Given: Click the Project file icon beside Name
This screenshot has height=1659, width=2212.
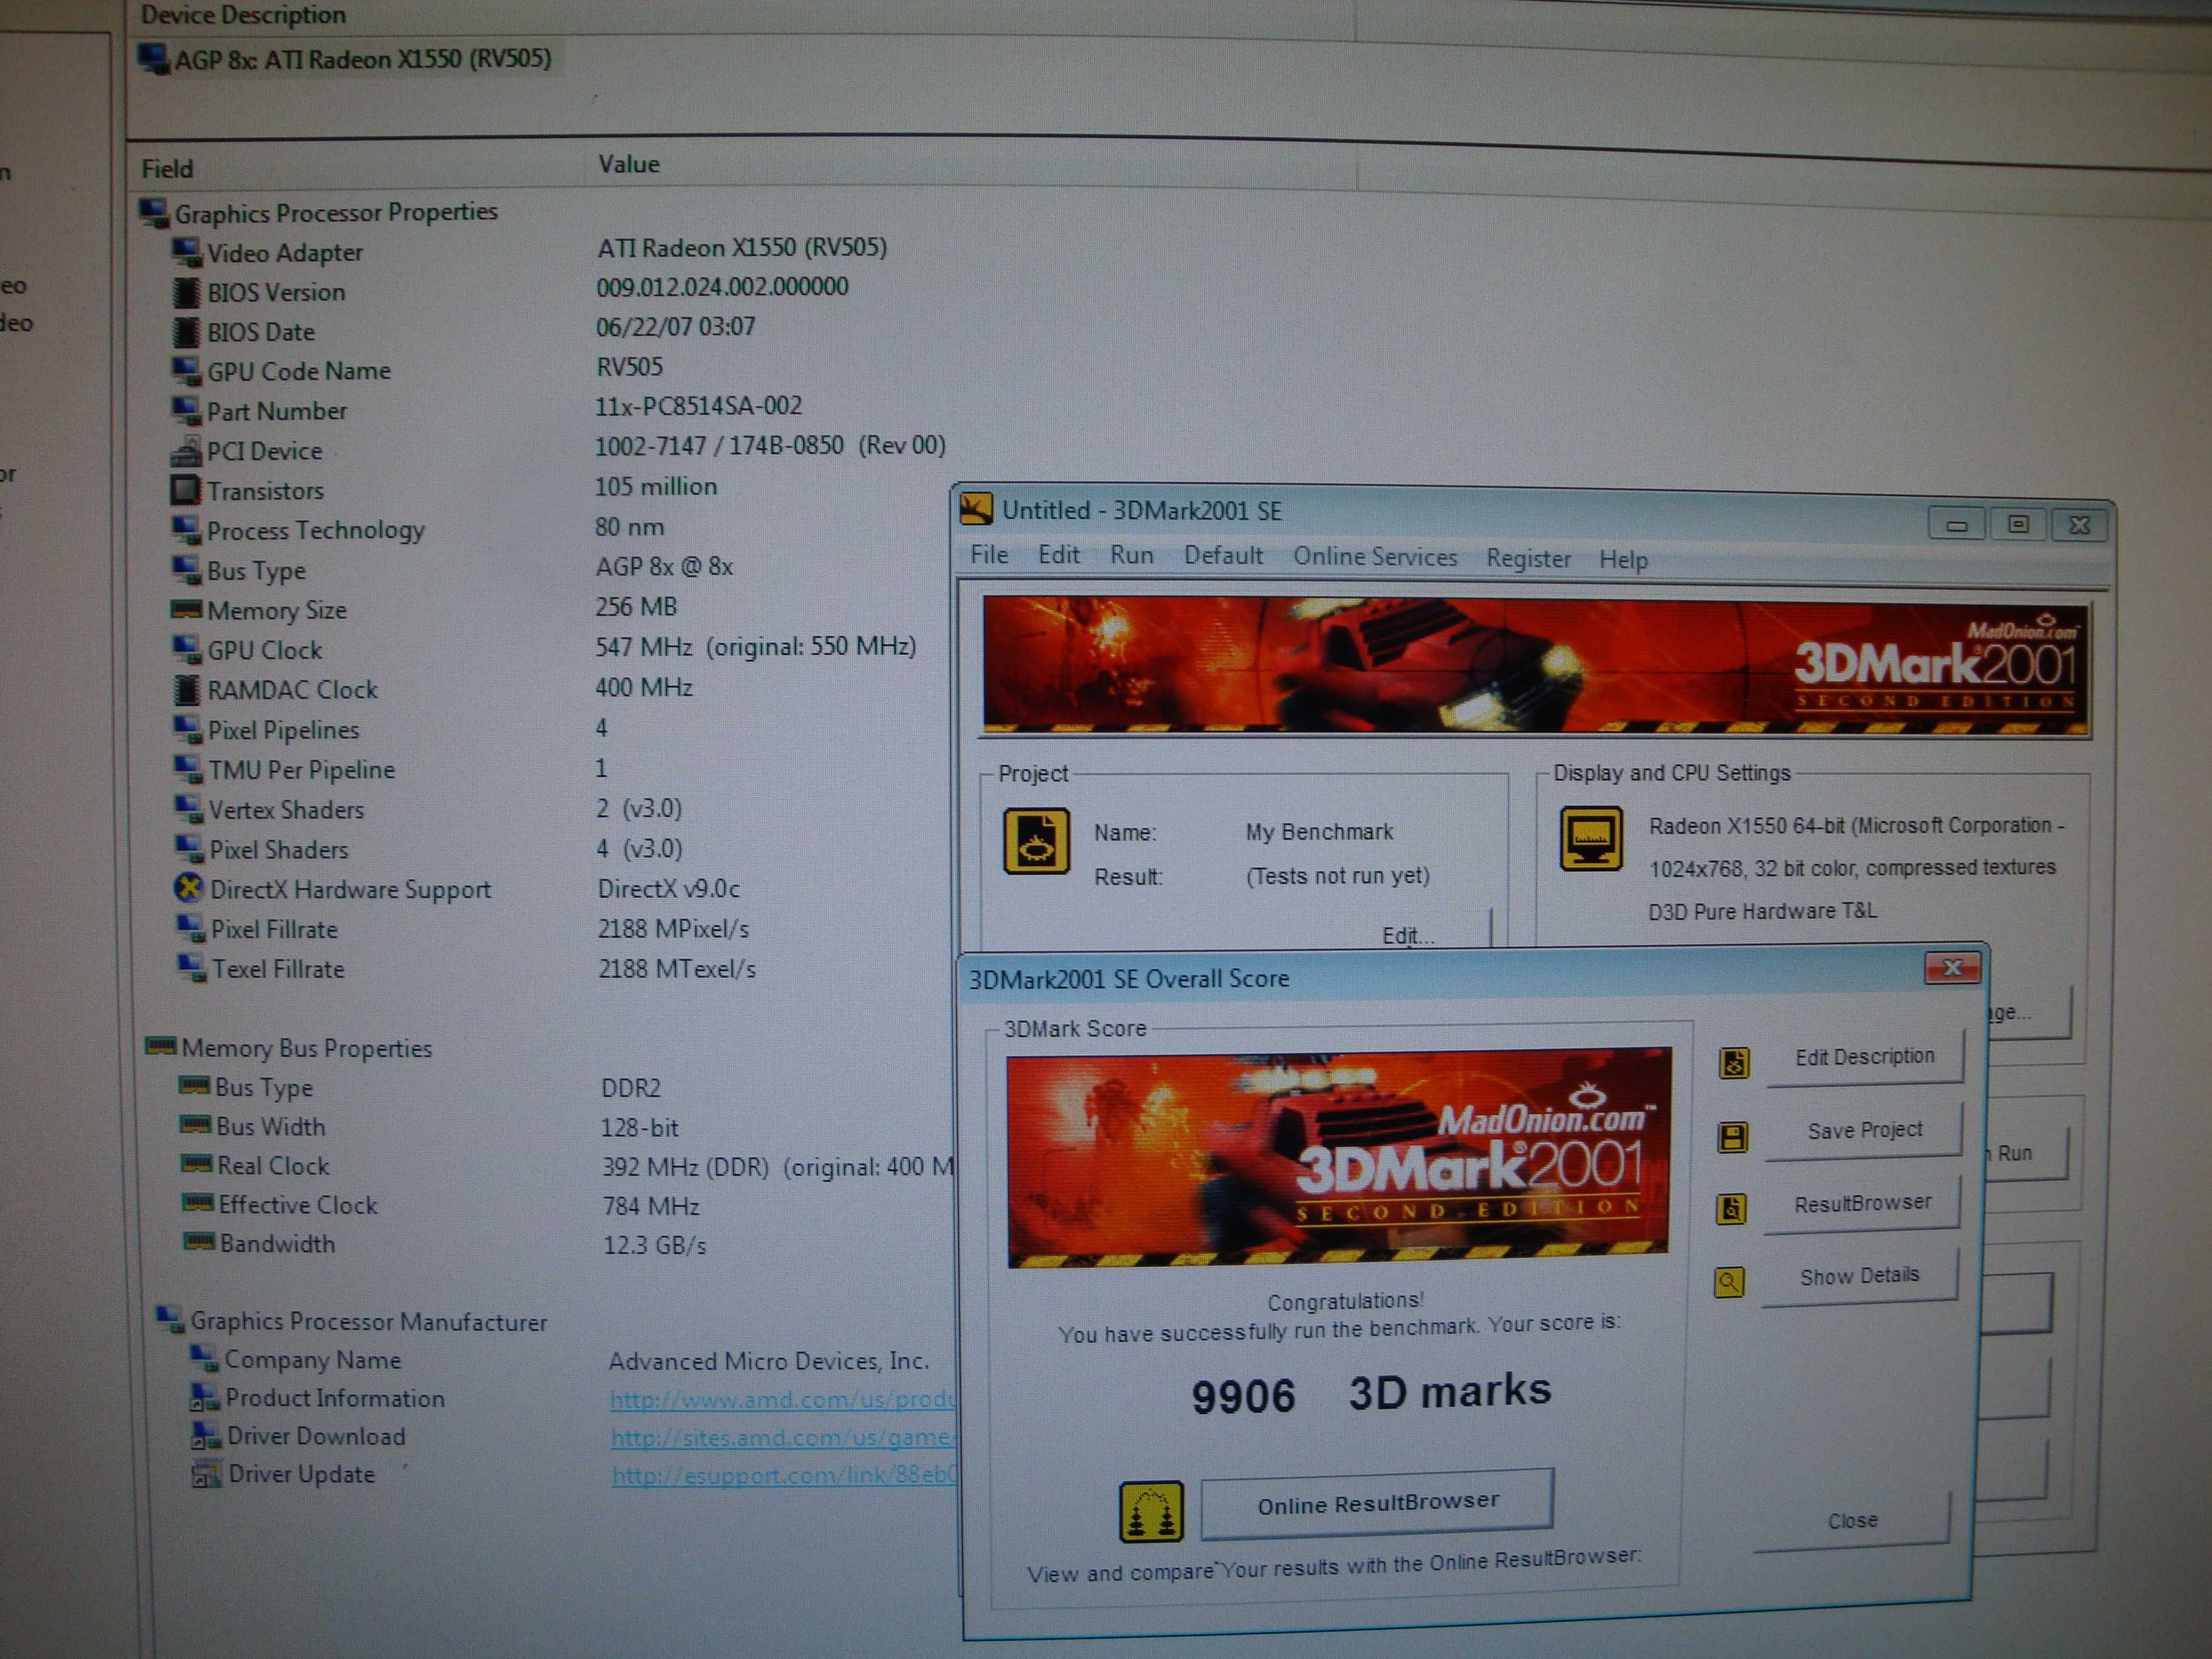Looking at the screenshot, I should pos(1036,841).
